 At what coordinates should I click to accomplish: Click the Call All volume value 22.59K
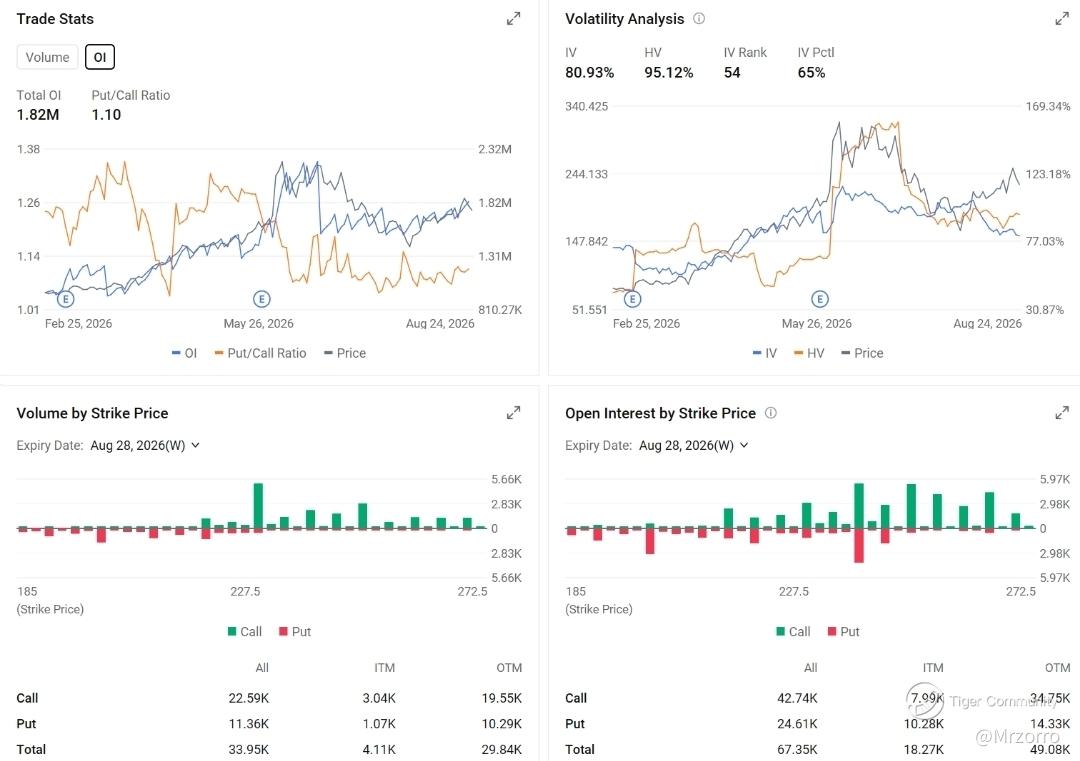(249, 698)
